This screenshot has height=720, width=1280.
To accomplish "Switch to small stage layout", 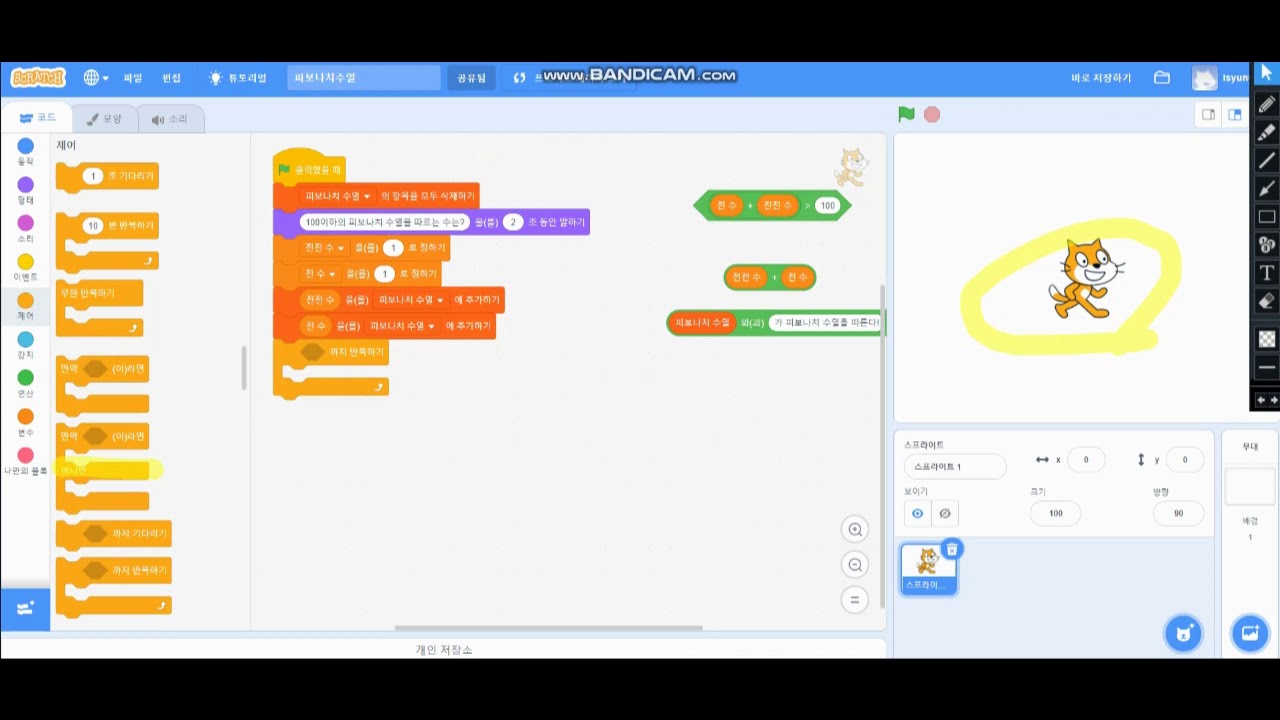I will click(1208, 115).
